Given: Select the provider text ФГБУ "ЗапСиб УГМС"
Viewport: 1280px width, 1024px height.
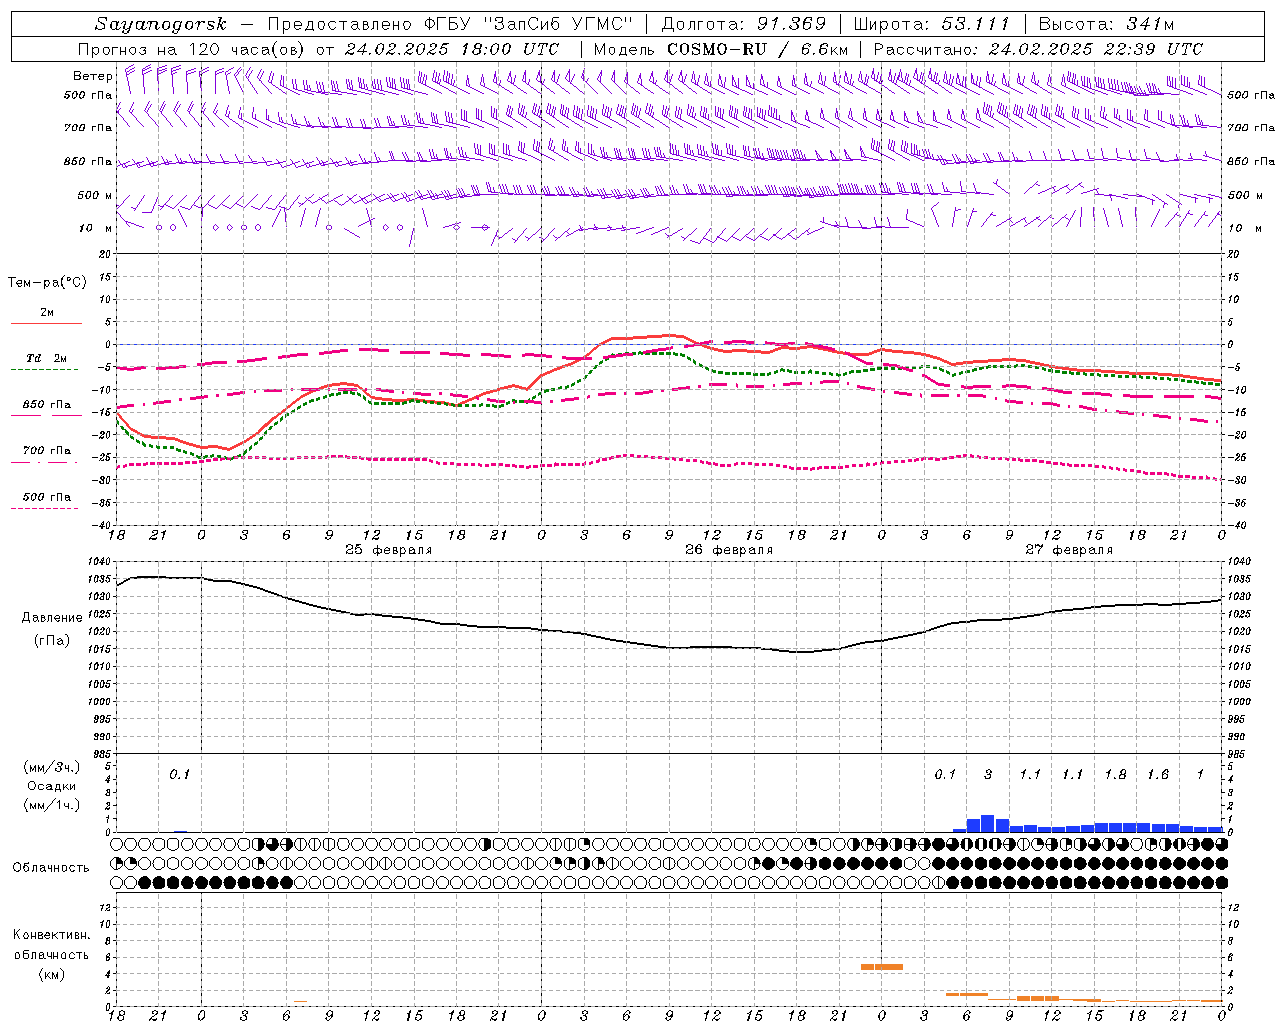Looking at the screenshot, I should (527, 24).
